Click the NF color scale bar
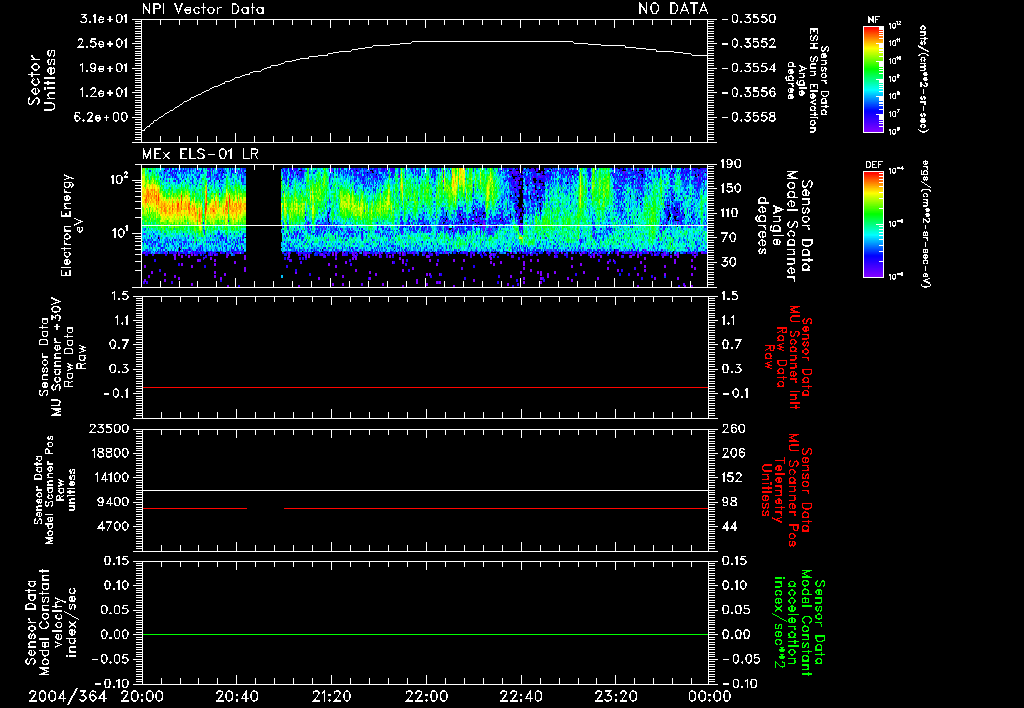The image size is (1024, 708). pos(873,78)
